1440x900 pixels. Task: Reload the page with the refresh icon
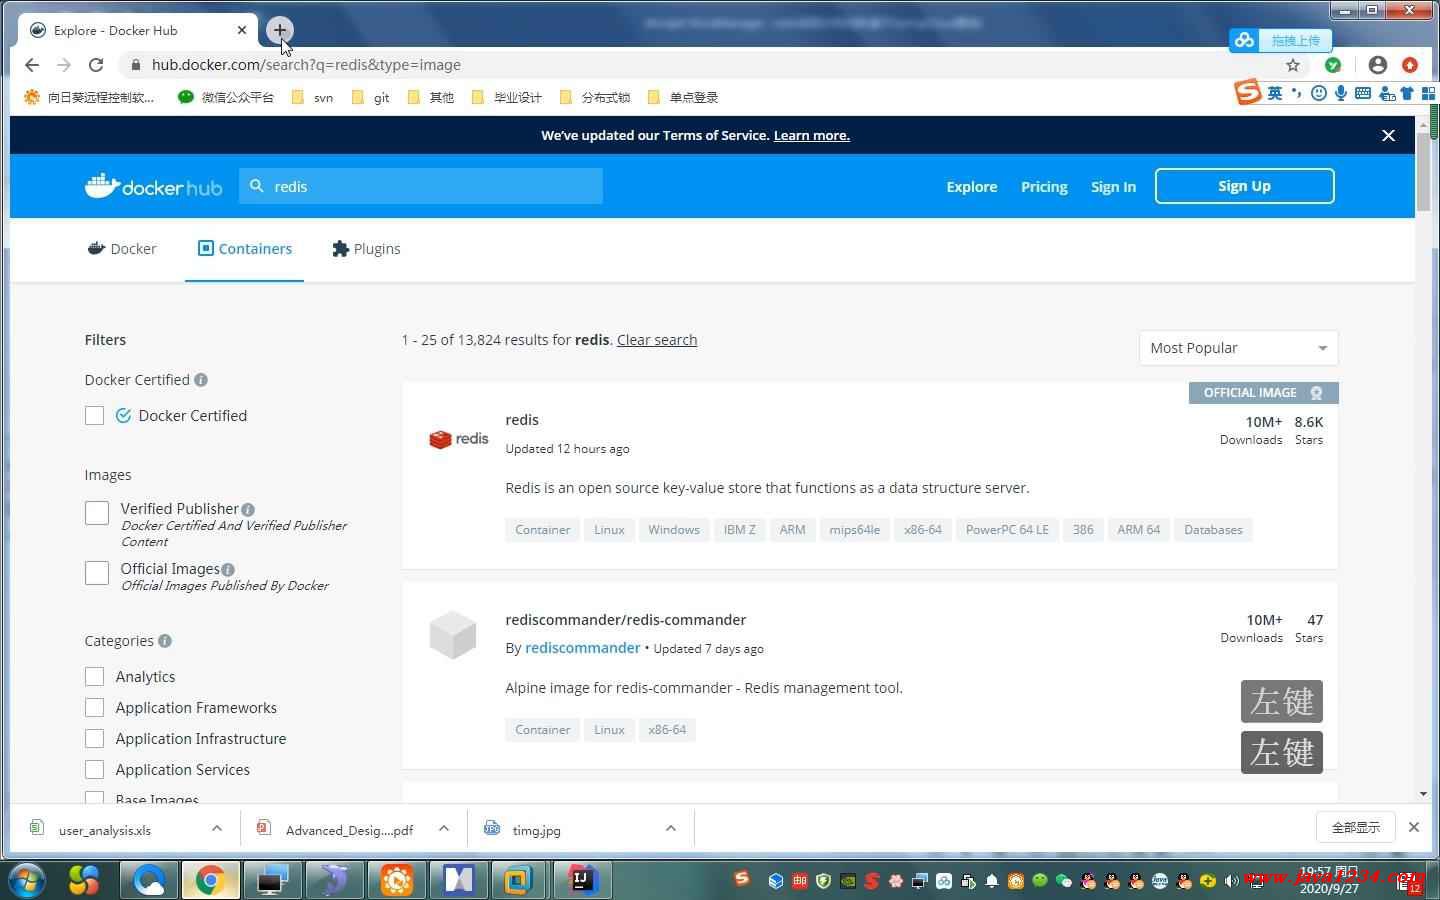pos(96,65)
